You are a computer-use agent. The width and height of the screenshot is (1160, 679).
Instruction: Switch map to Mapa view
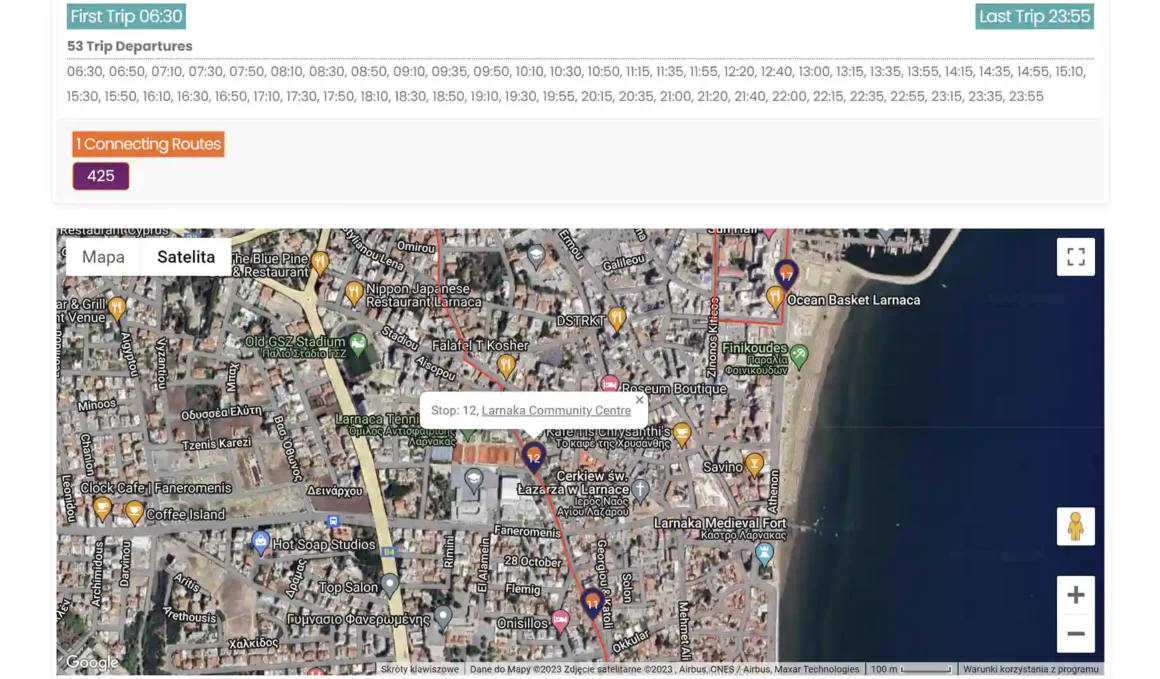point(103,257)
